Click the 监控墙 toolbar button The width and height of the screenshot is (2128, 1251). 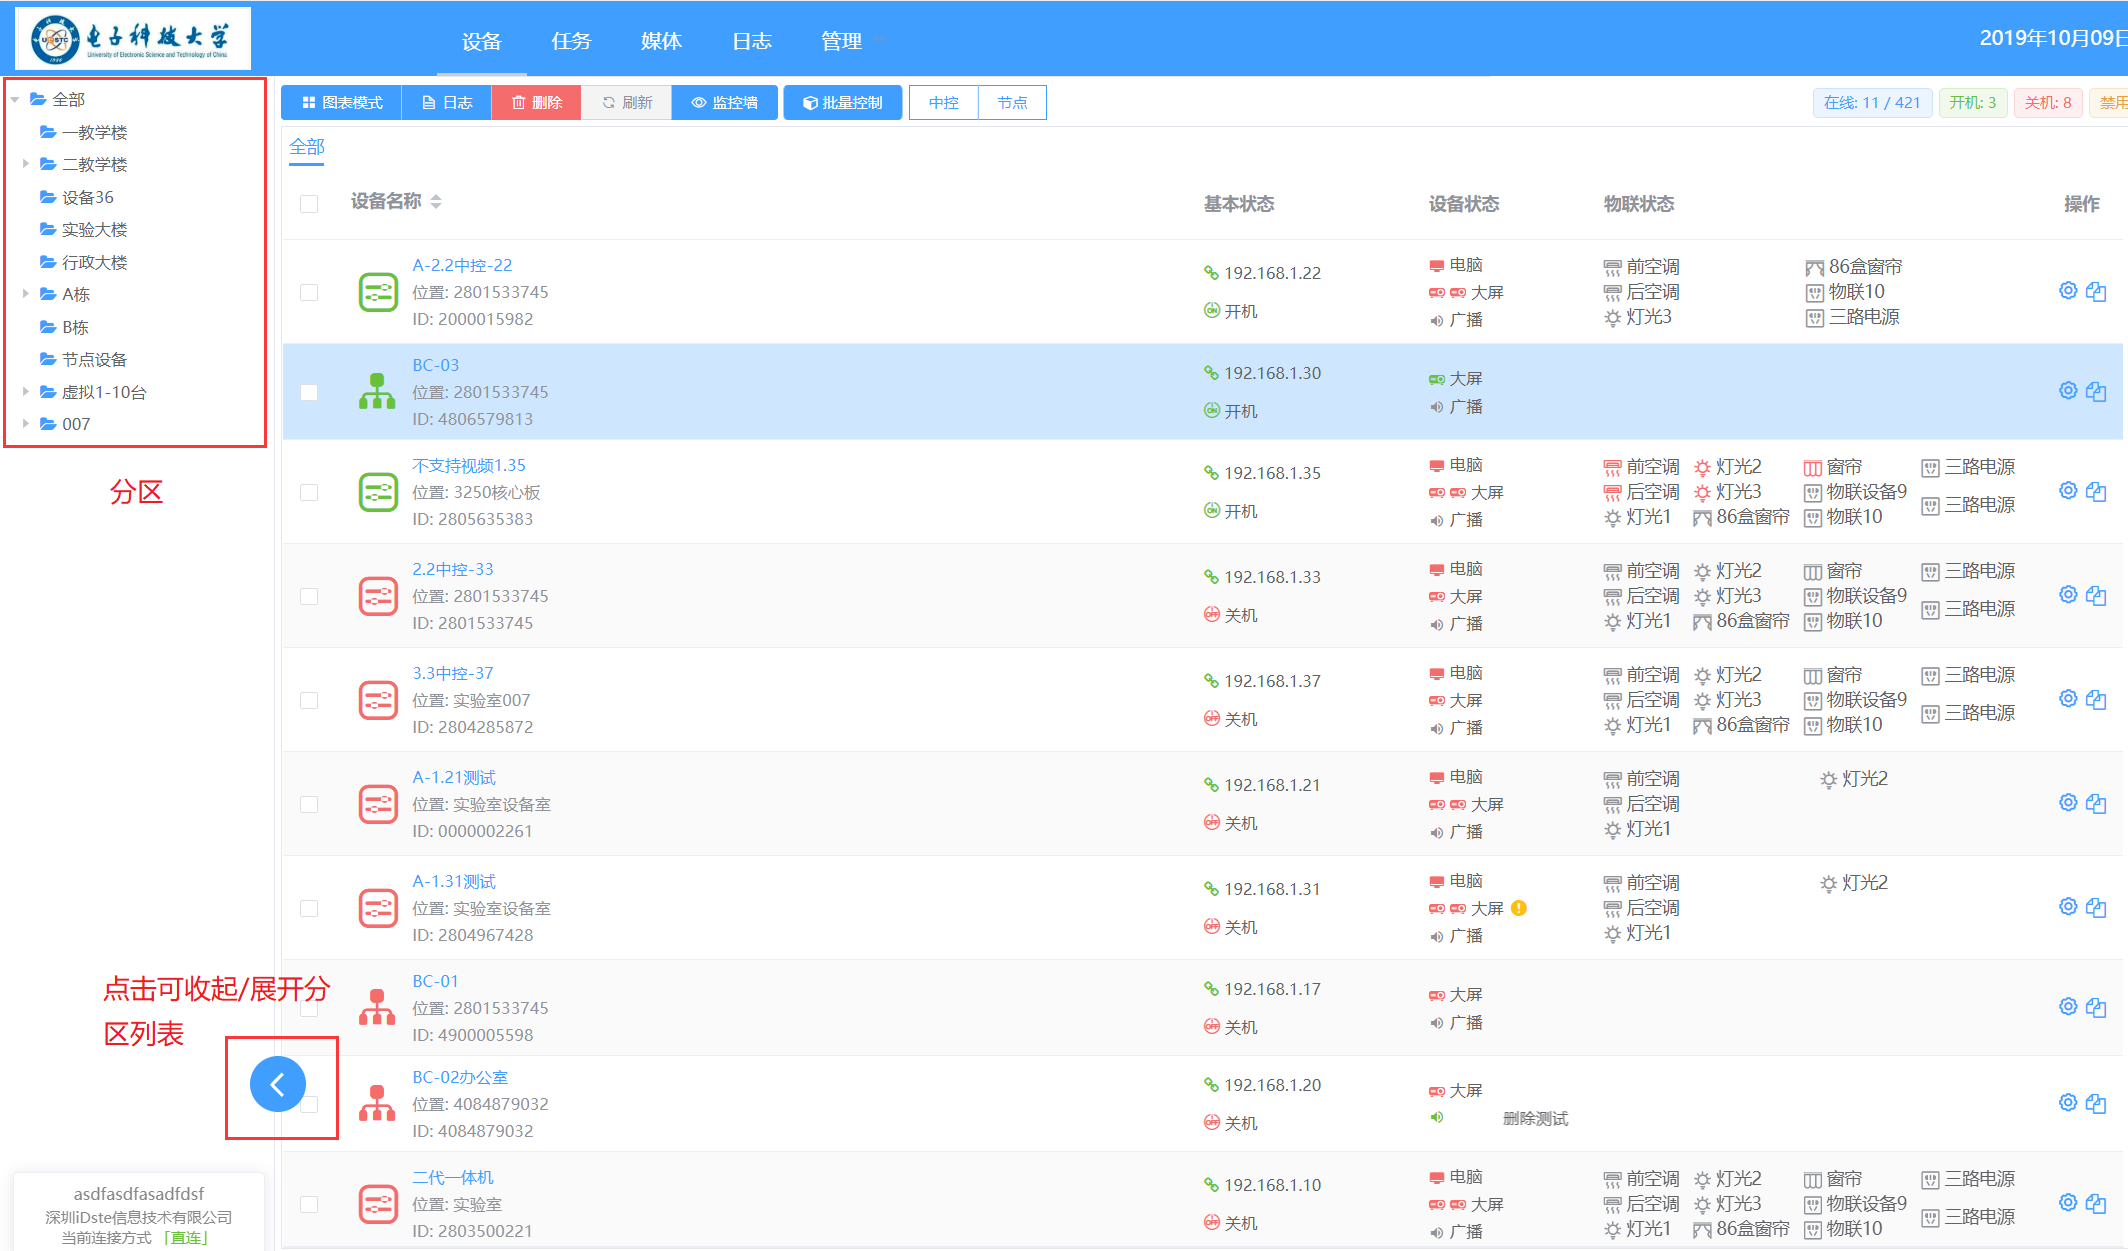[725, 103]
